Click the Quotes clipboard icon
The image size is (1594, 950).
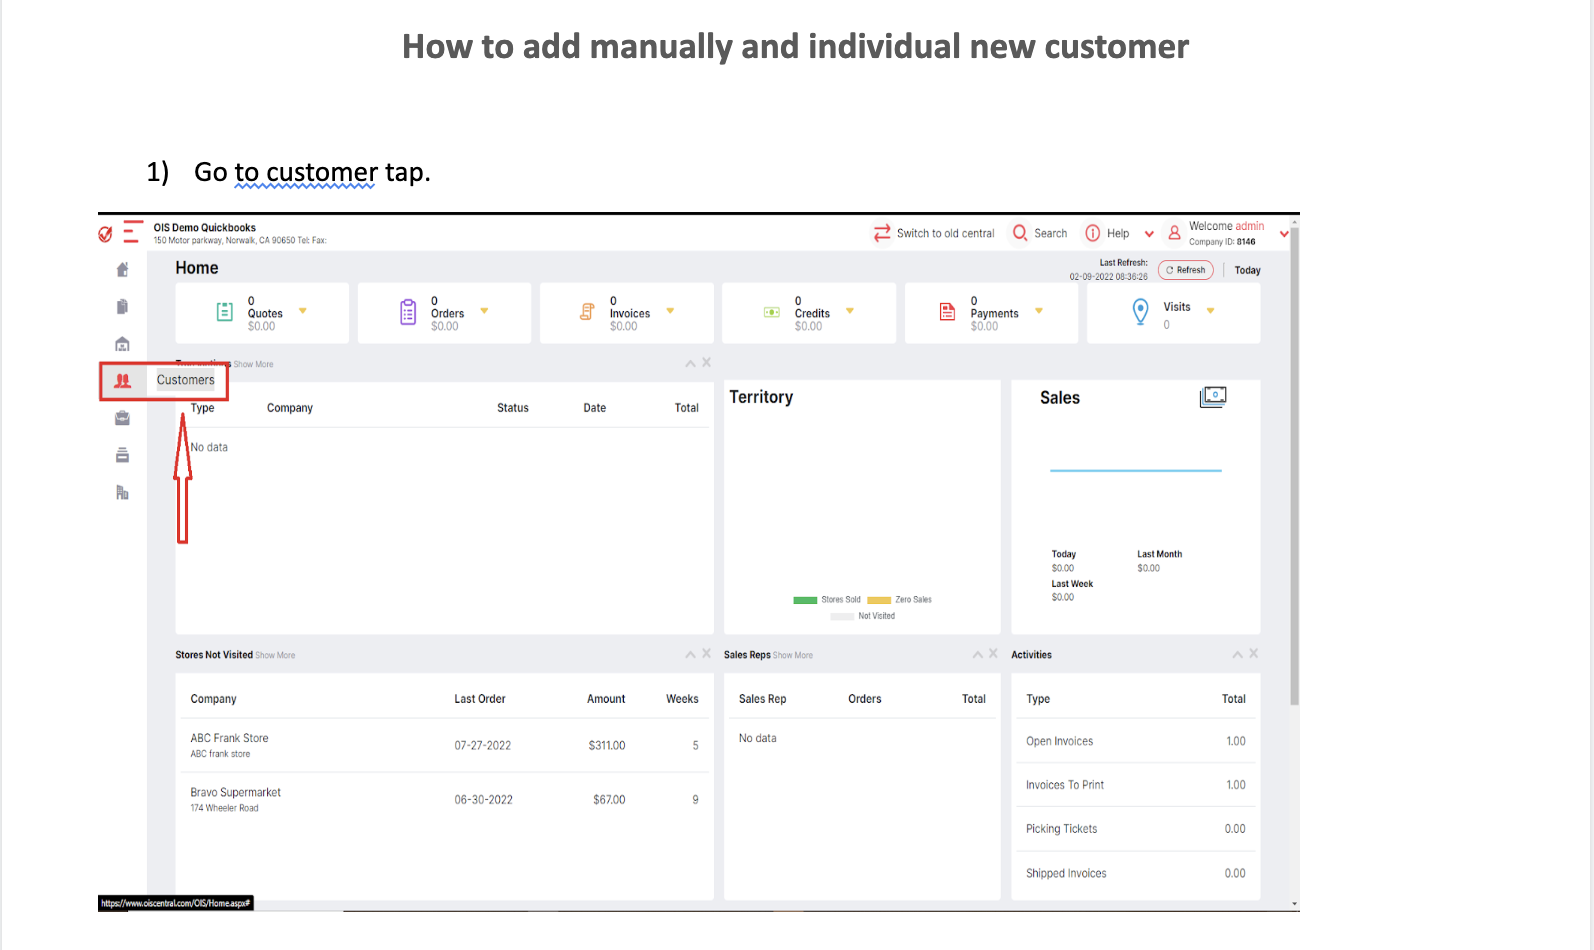pyautogui.click(x=225, y=312)
